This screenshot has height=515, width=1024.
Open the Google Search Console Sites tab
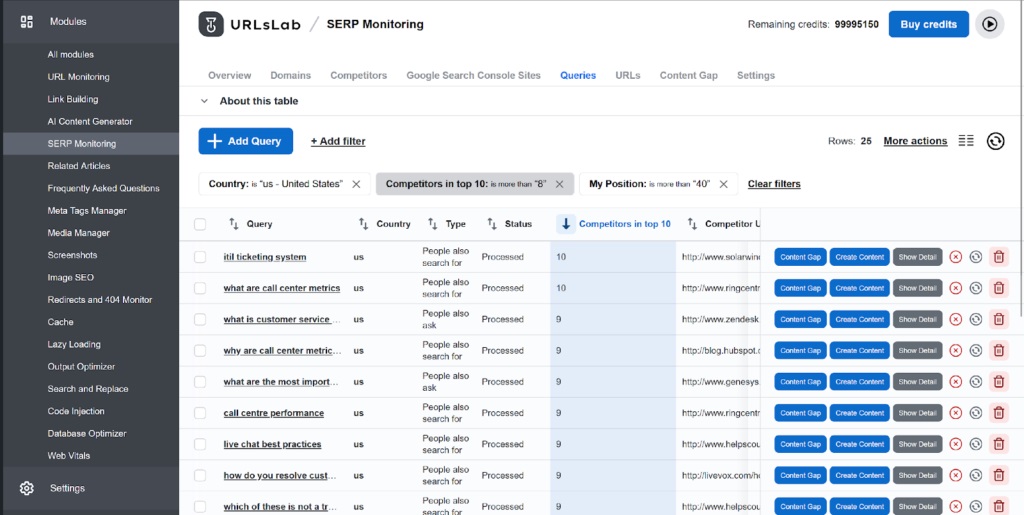click(x=473, y=76)
